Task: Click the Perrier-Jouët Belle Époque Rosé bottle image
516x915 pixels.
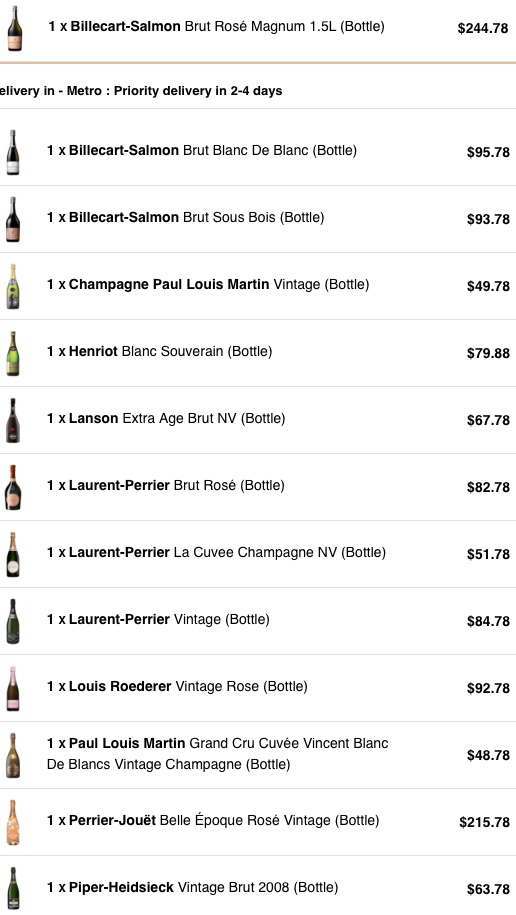Action: (13, 823)
